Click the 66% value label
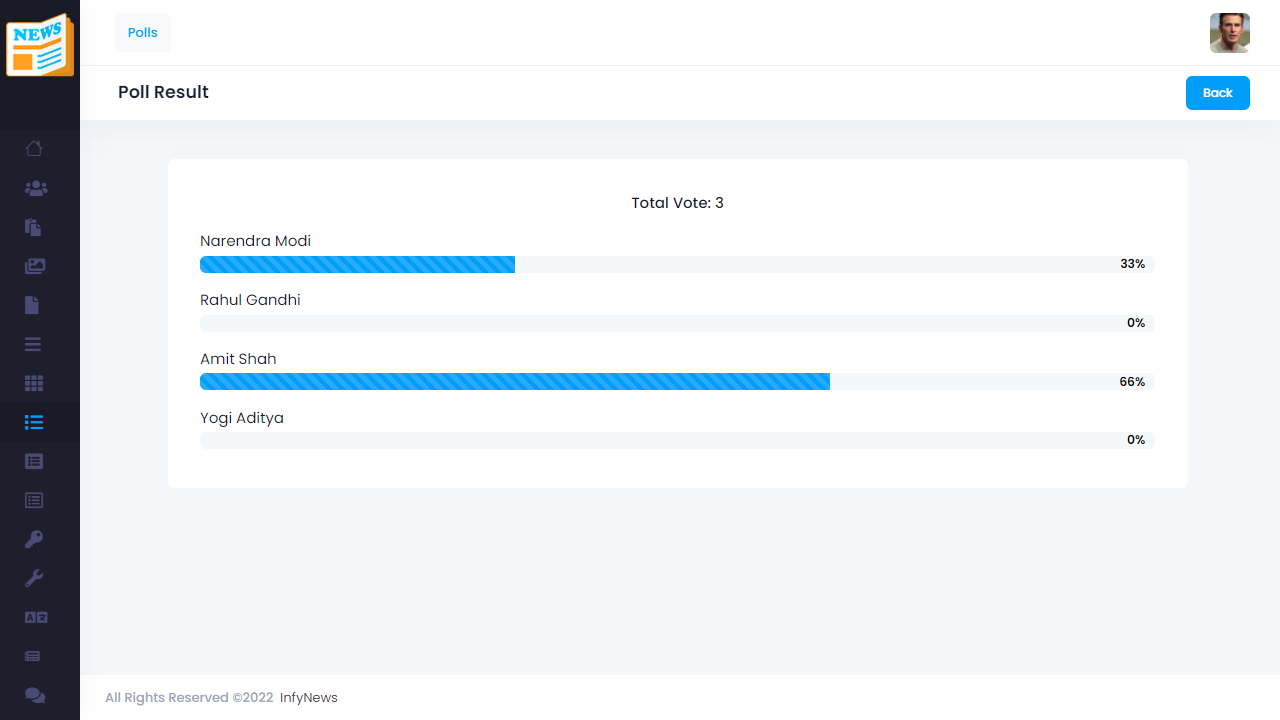 [x=1132, y=382]
